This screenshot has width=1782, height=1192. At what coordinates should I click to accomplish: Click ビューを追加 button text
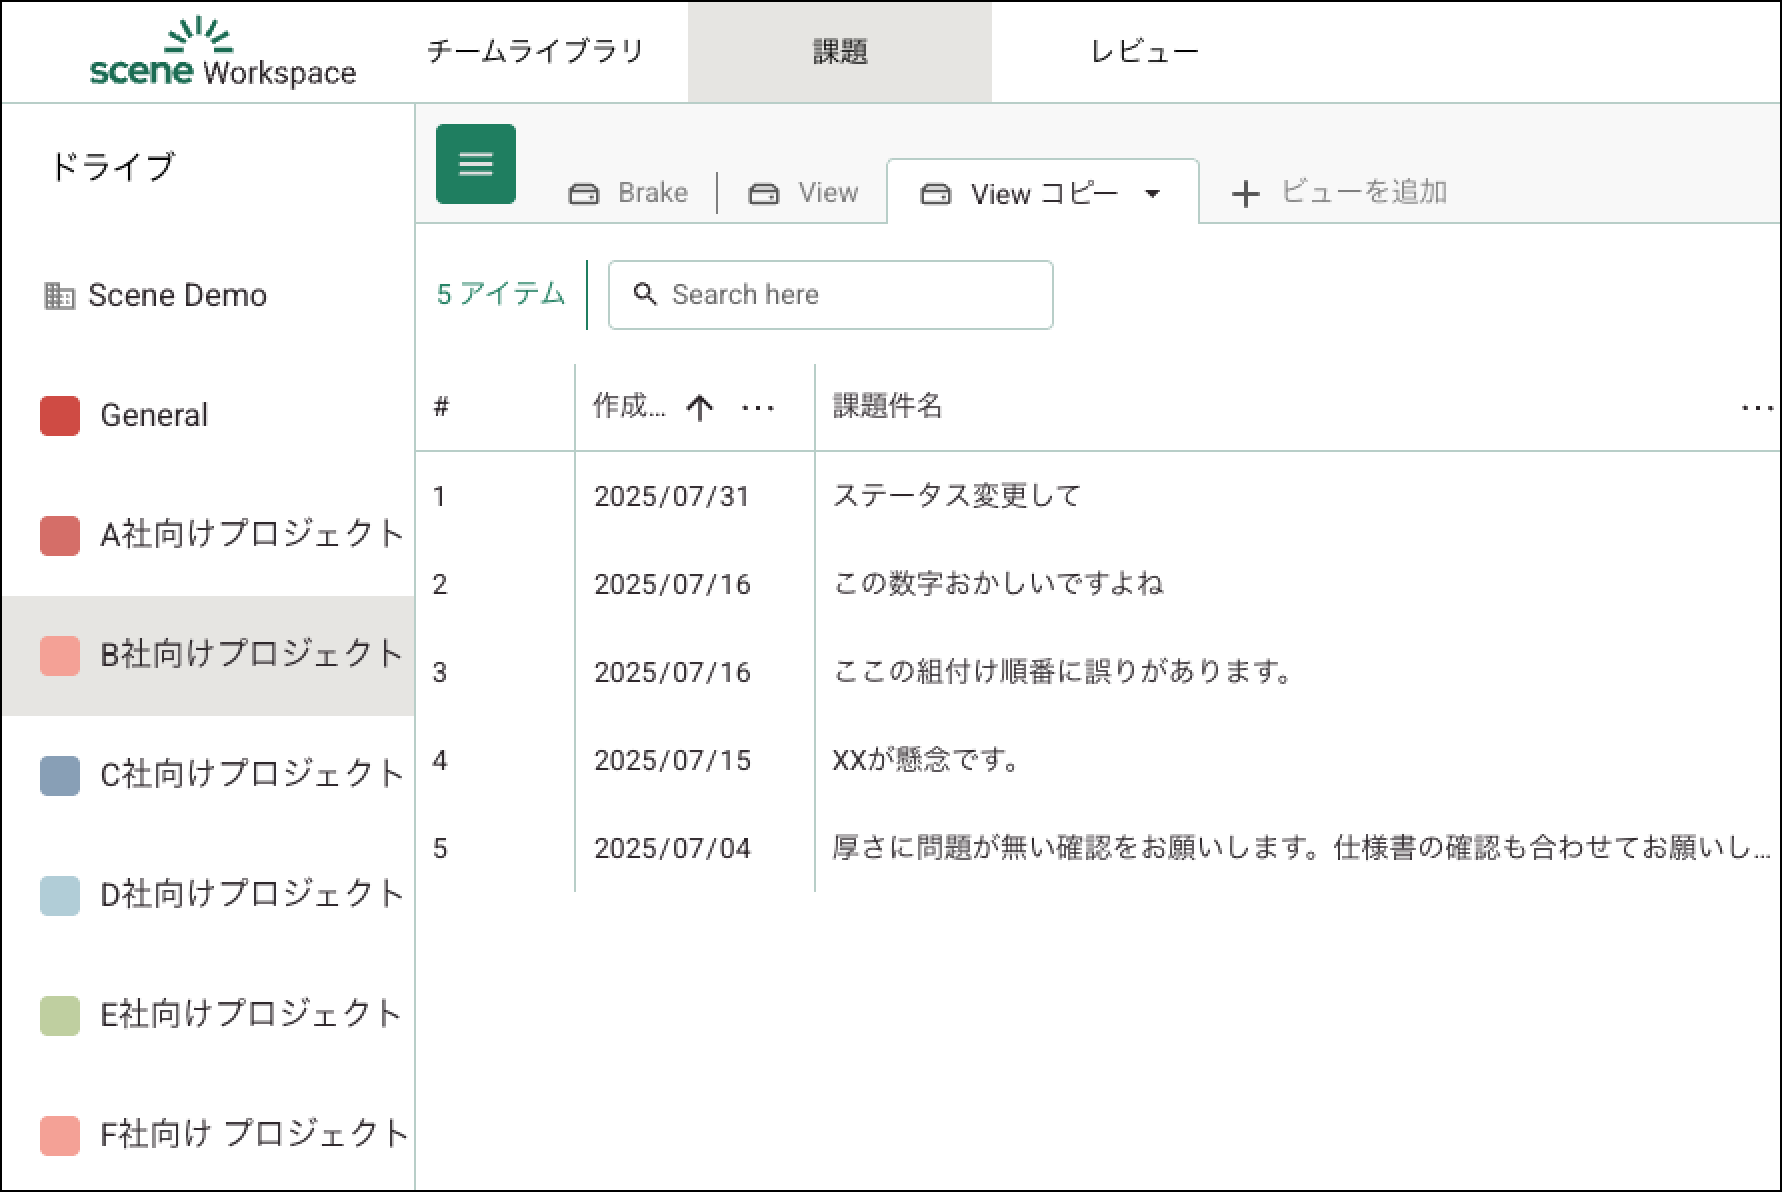[1364, 192]
